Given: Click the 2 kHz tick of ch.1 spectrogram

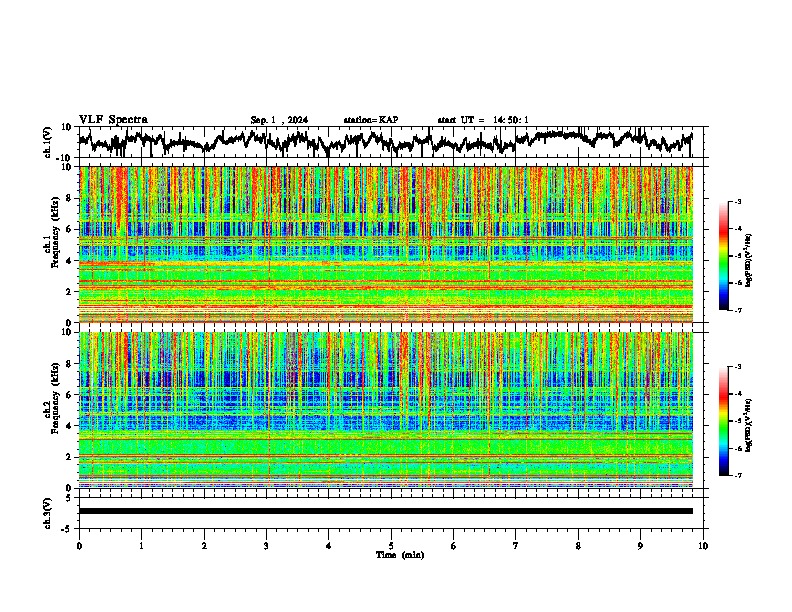Looking at the screenshot, I should [x=69, y=292].
